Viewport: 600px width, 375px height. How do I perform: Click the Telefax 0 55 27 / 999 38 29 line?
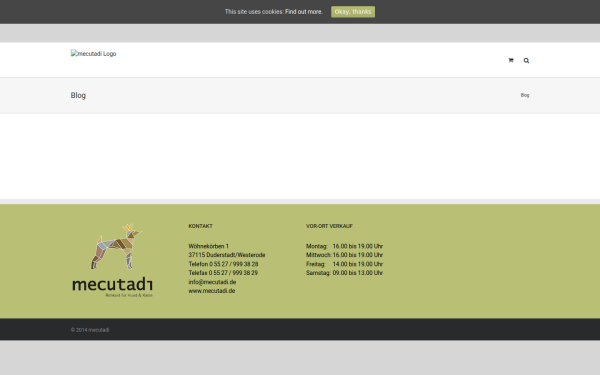[x=223, y=273]
